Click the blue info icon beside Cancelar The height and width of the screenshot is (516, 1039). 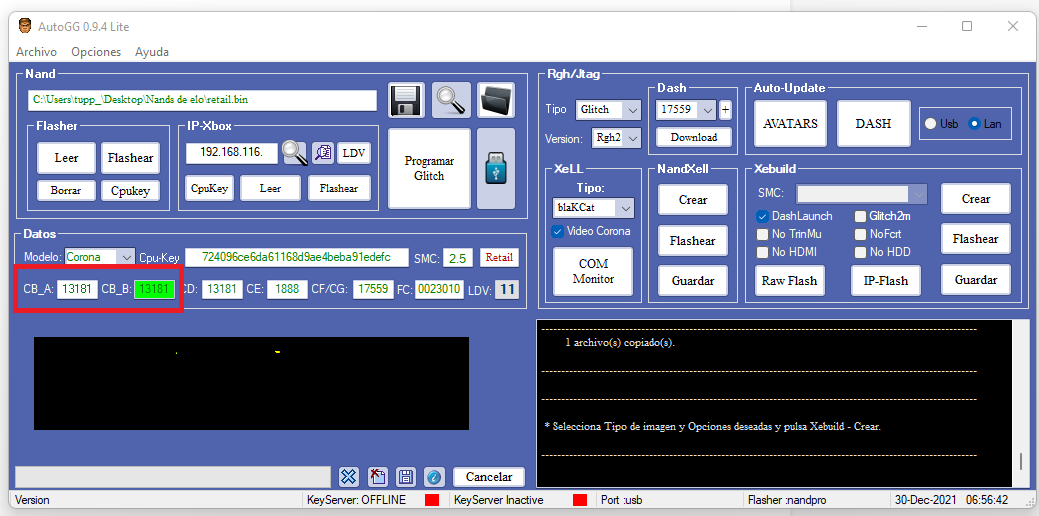(434, 477)
